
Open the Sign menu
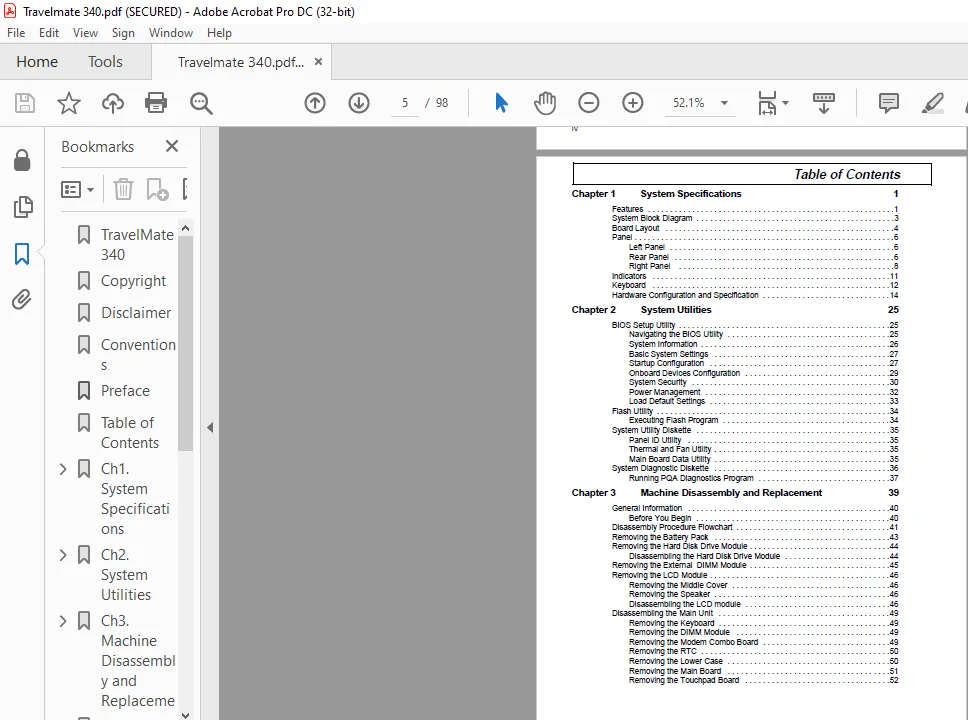(123, 33)
